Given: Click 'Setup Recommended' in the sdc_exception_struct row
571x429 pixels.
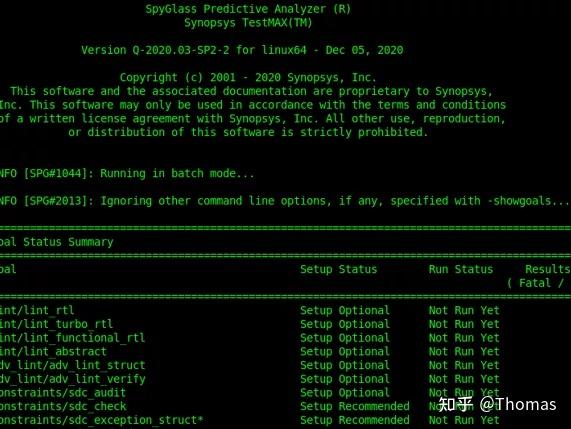Looking at the screenshot, I should coord(354,420).
